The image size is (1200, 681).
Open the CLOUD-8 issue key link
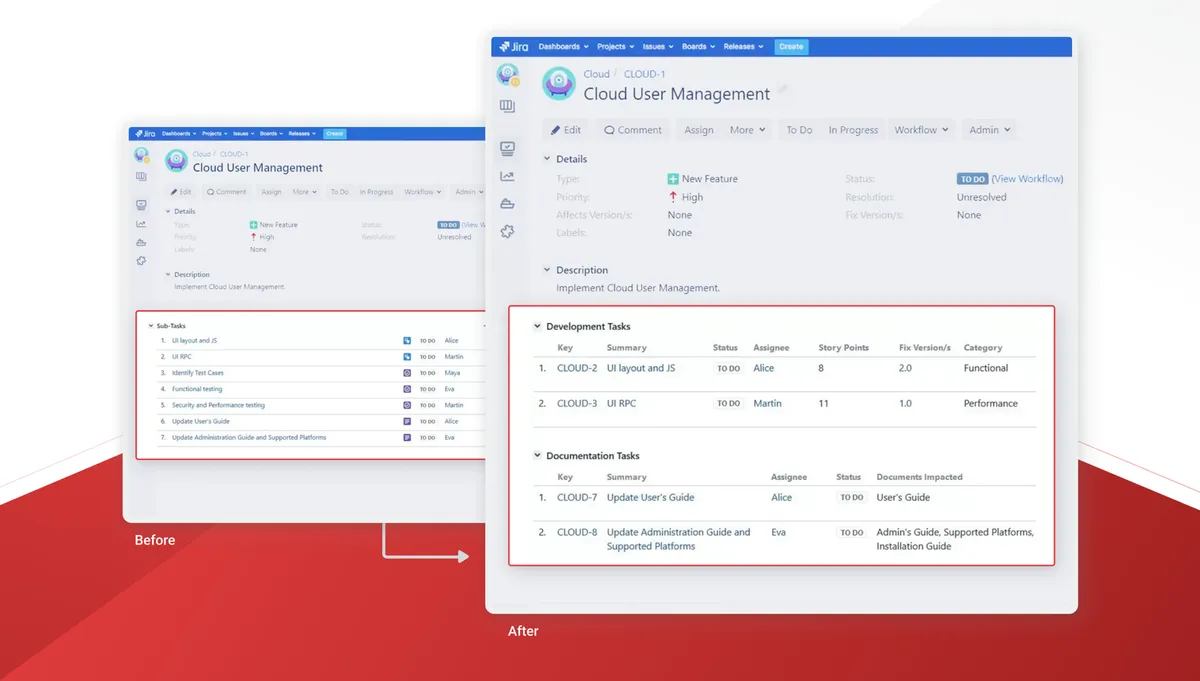(577, 532)
